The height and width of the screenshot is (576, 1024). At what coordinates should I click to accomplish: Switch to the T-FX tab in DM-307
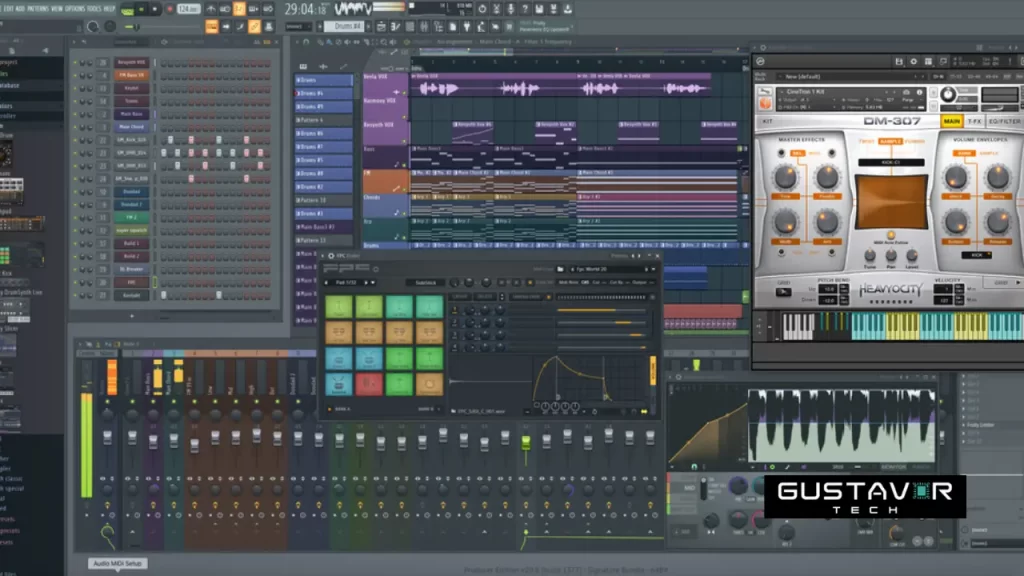pos(975,121)
